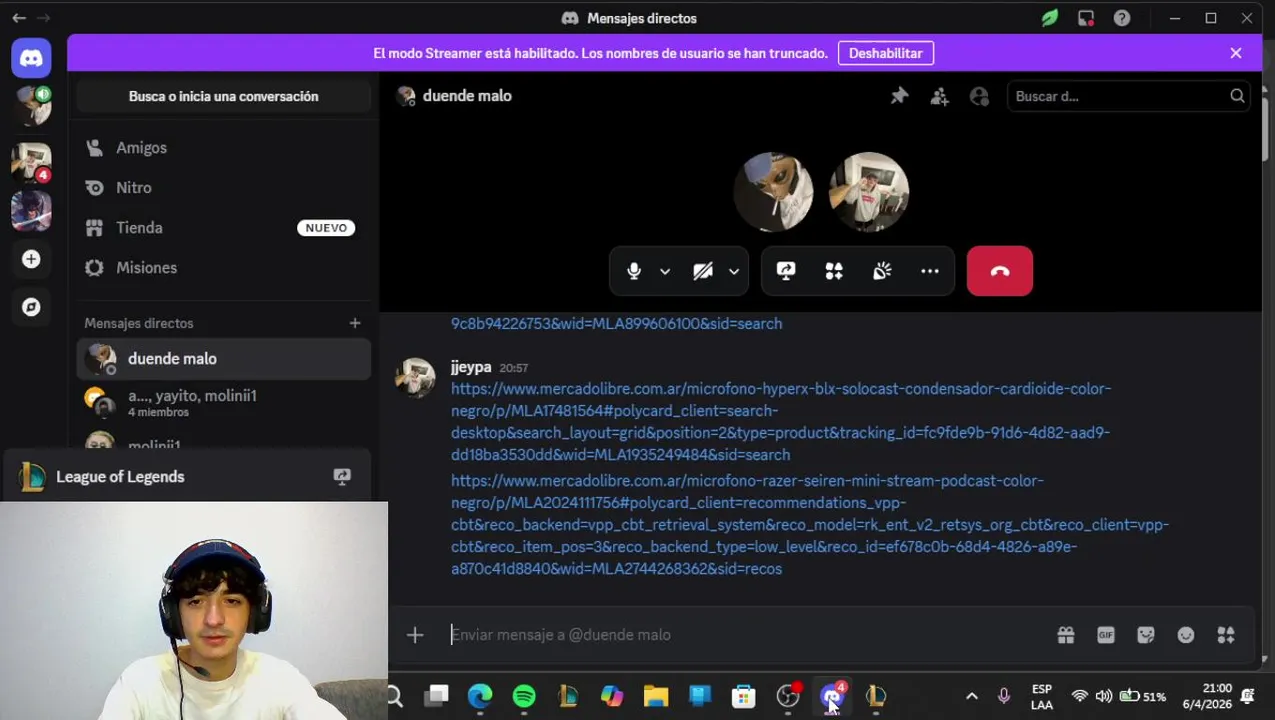This screenshot has width=1275, height=720.
Task: Open the first server with the voice indicator
Action: (31, 106)
